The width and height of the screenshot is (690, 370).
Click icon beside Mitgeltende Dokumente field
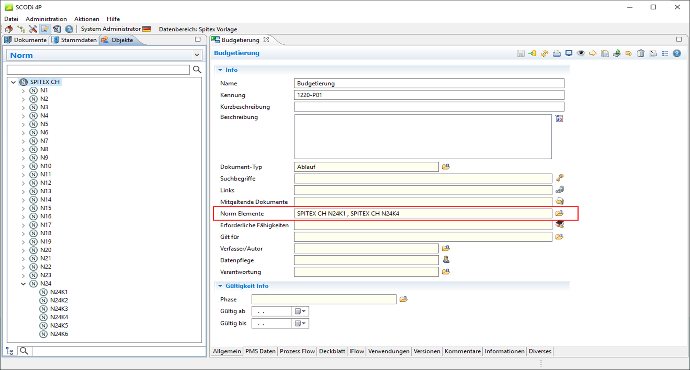pyautogui.click(x=559, y=201)
